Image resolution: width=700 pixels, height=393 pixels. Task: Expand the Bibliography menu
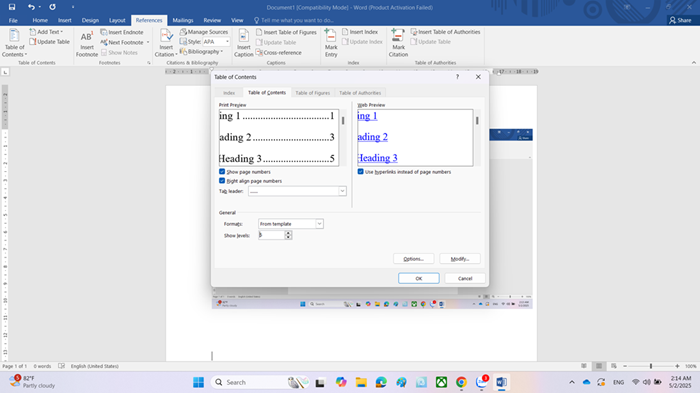[201, 52]
